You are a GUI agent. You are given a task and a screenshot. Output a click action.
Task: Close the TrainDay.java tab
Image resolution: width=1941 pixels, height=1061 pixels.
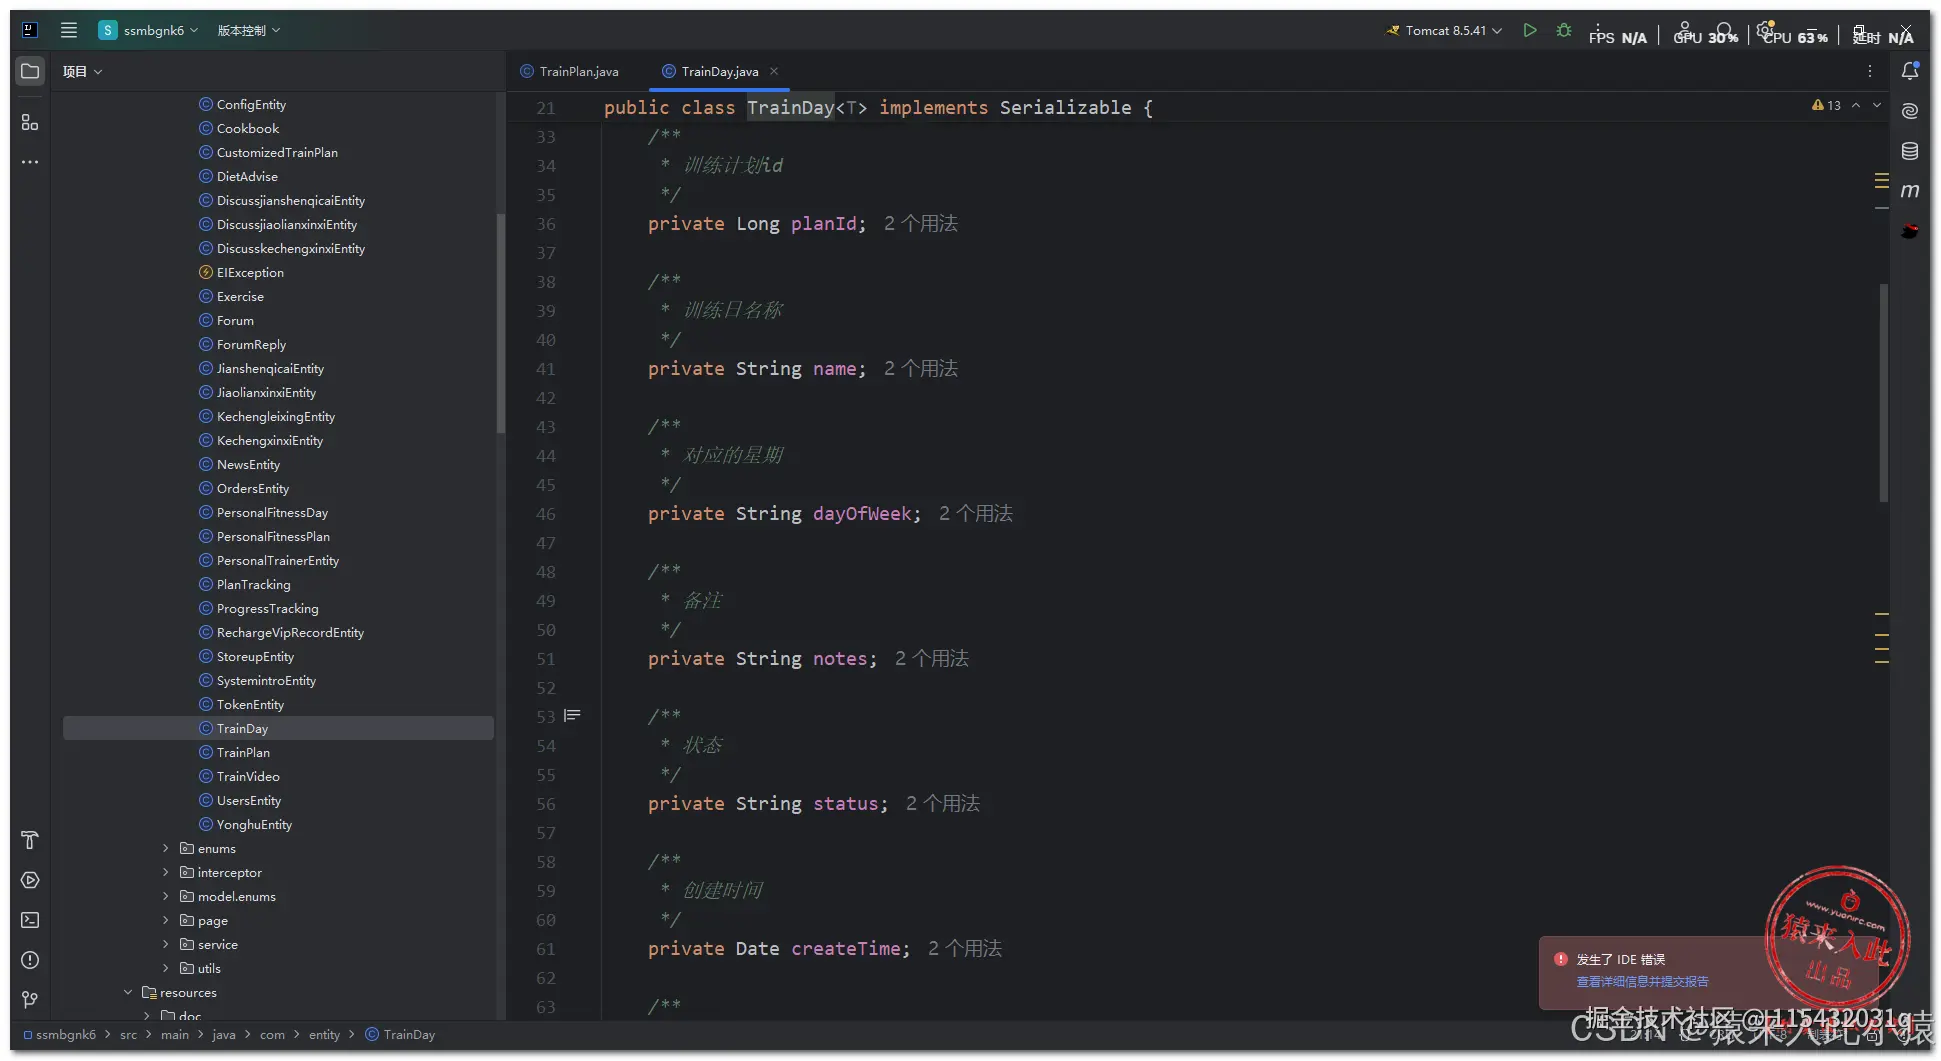774,71
